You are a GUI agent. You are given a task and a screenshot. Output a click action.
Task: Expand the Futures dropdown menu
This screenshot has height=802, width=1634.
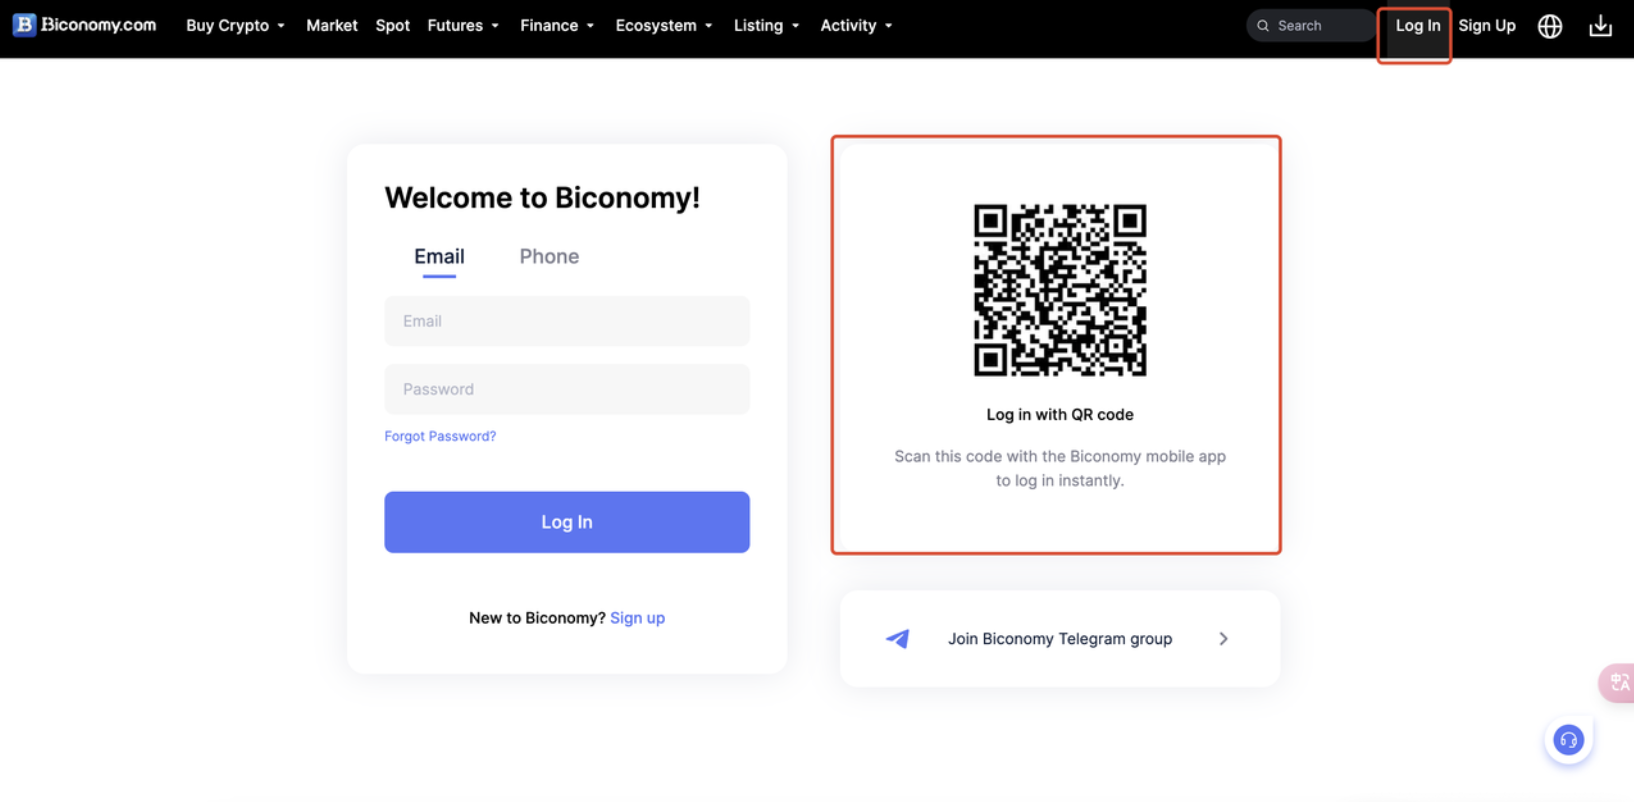pyautogui.click(x=462, y=26)
